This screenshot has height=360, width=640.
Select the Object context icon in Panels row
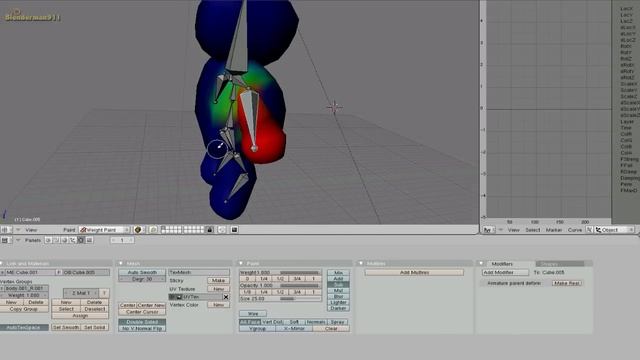[x=73, y=240]
